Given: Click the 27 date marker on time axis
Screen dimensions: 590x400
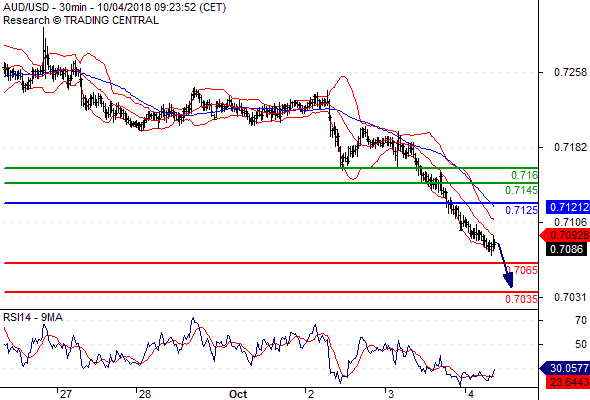Looking at the screenshot, I should pos(65,394).
